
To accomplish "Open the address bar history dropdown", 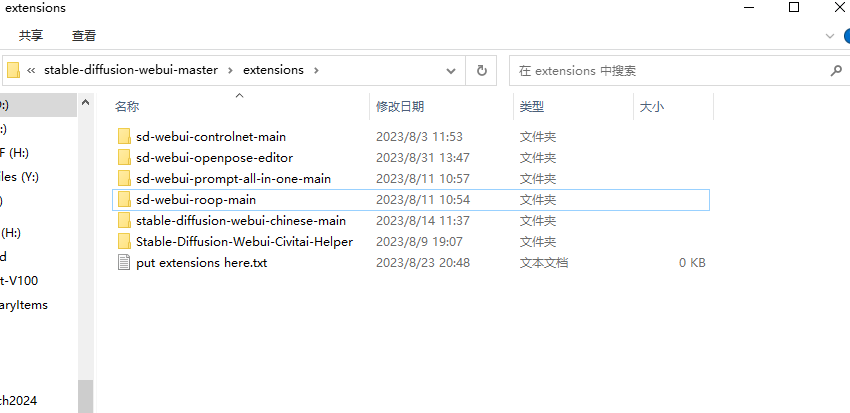I will [450, 70].
